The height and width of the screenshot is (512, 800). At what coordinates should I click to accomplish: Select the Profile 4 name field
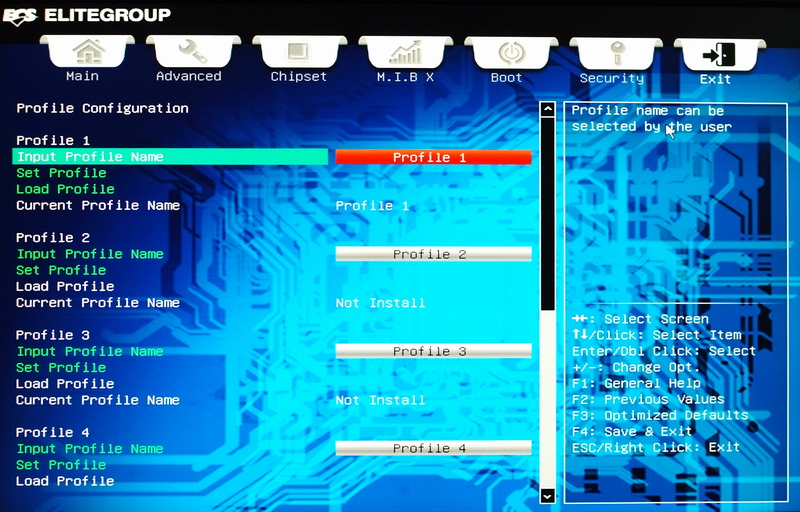click(433, 448)
